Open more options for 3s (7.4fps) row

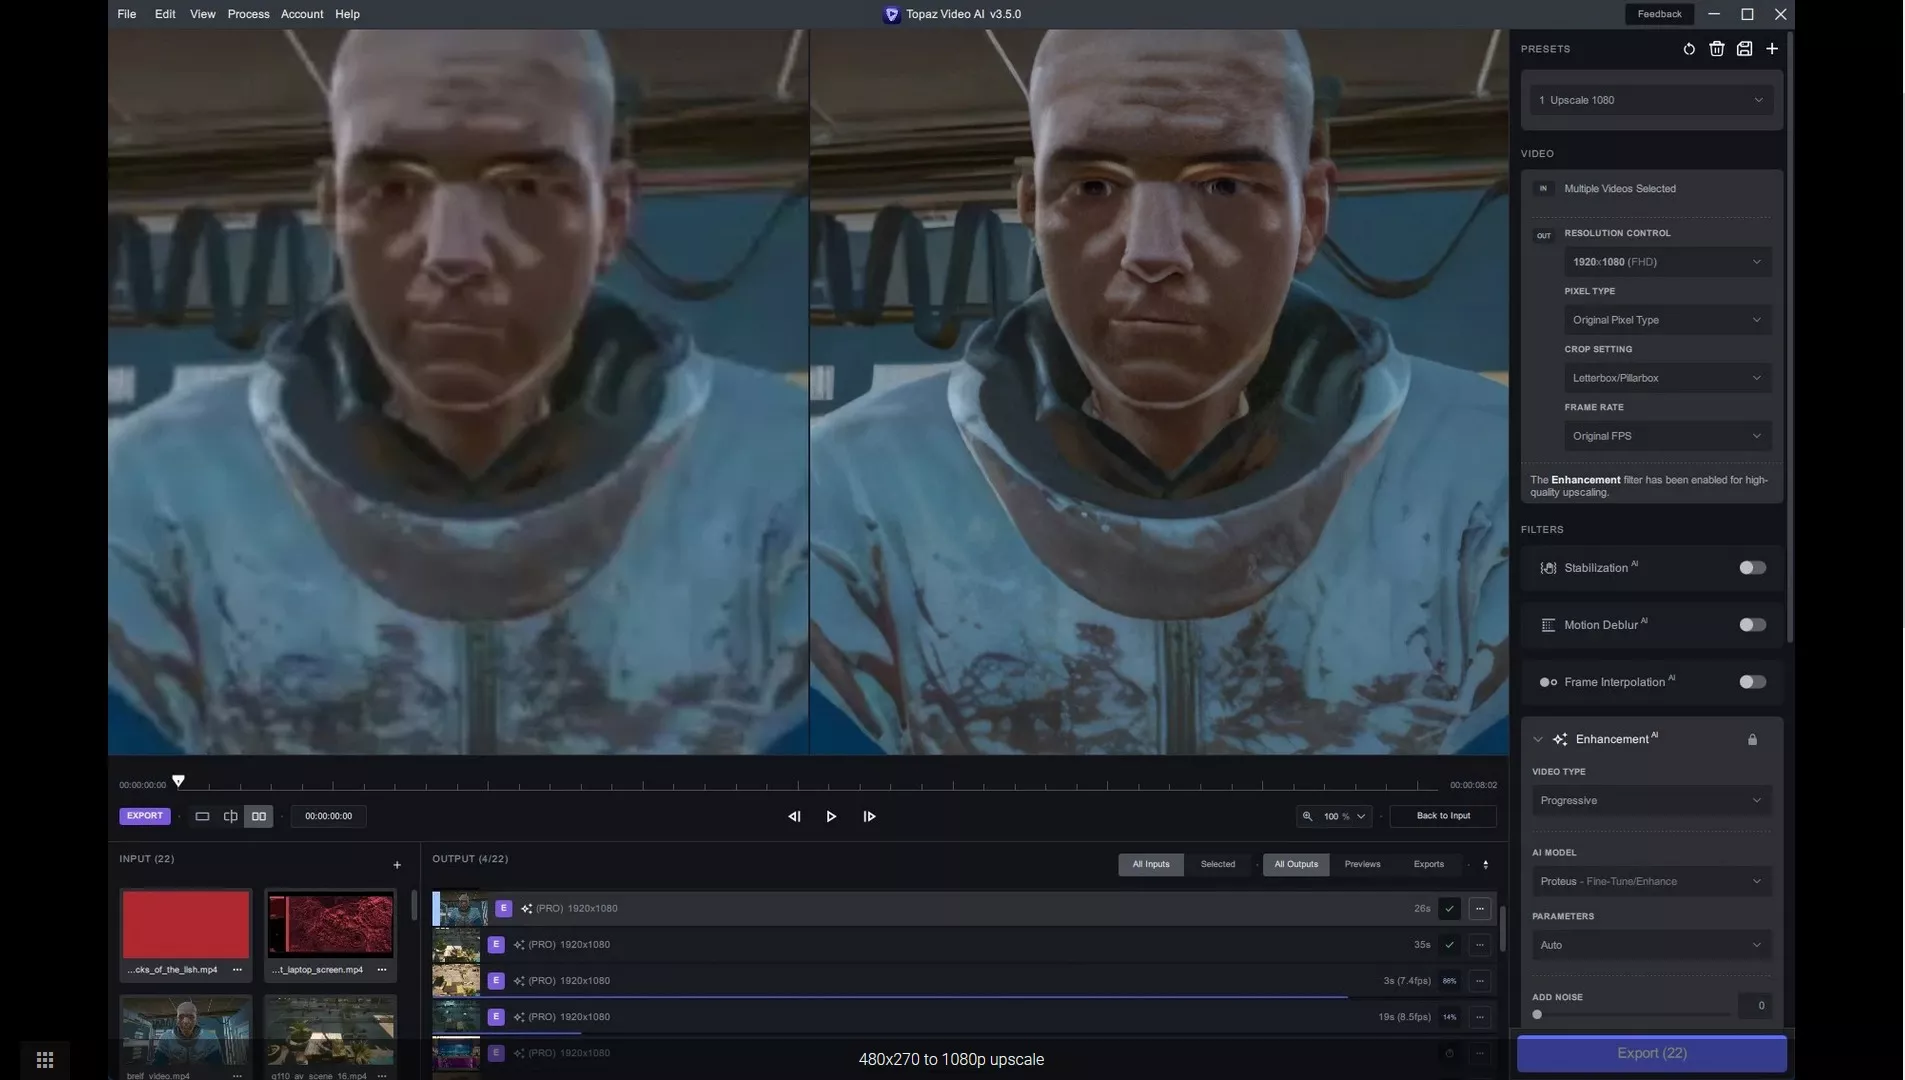click(x=1480, y=981)
